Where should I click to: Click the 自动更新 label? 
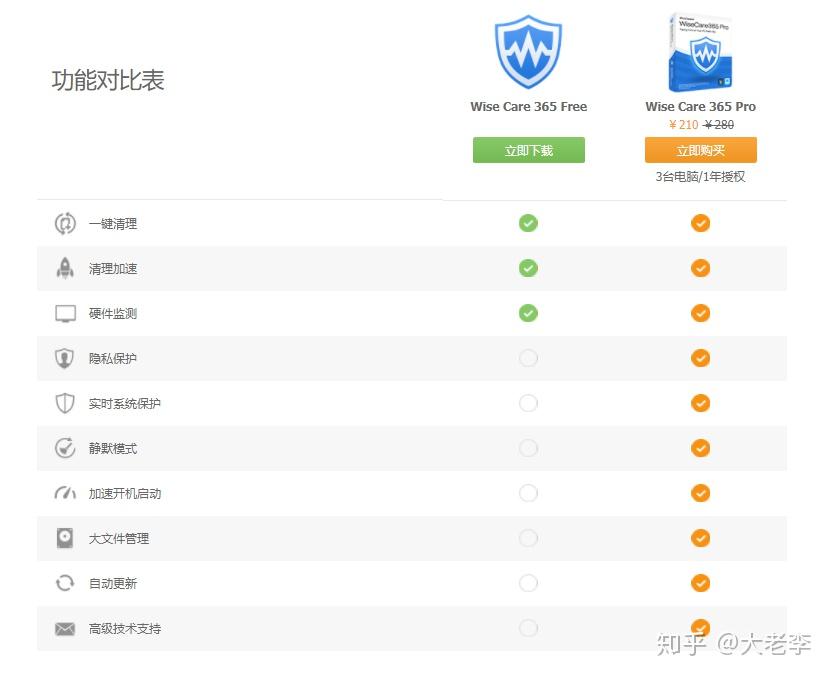(113, 584)
